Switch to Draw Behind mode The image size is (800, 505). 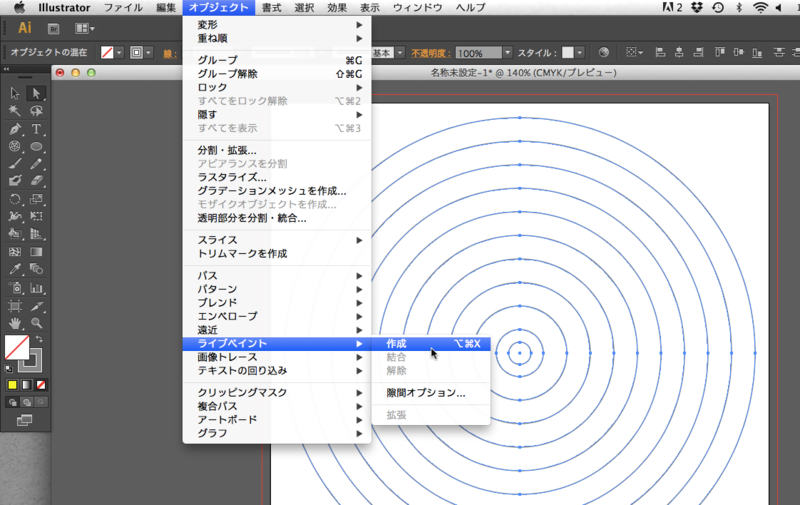[x=27, y=402]
